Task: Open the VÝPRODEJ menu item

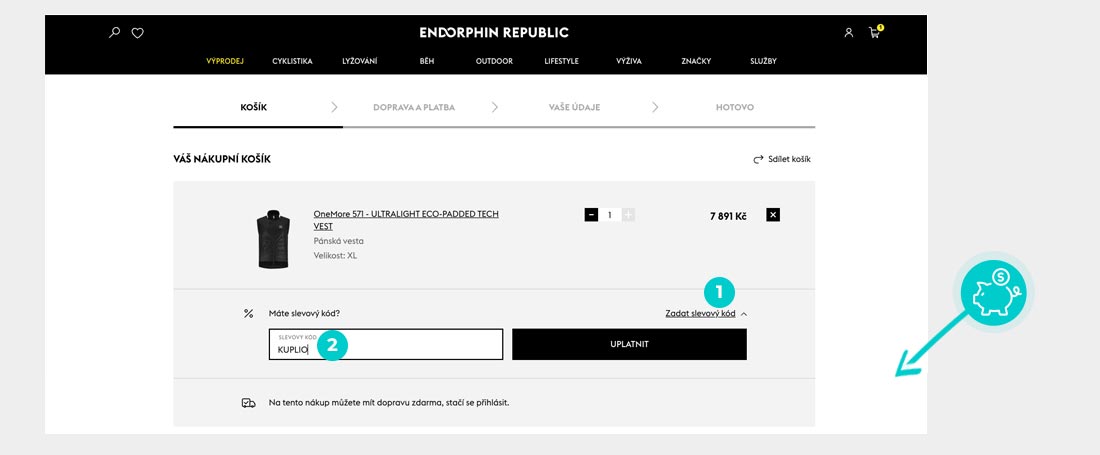Action: tap(225, 61)
